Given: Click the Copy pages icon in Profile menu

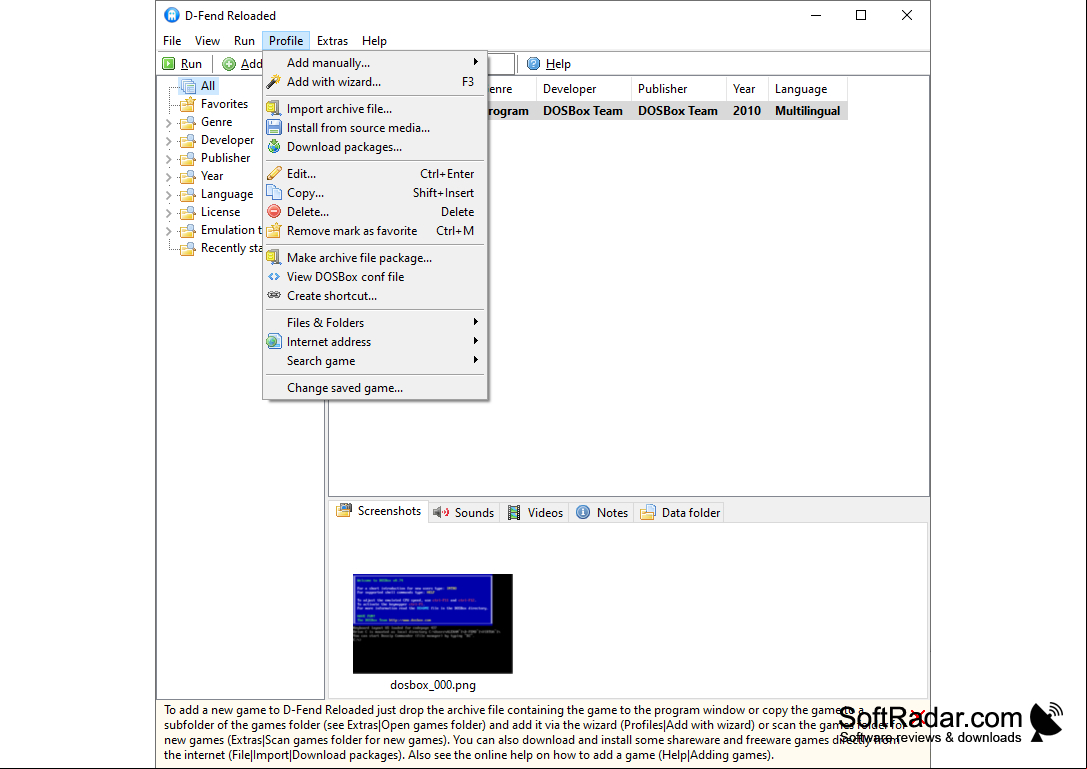Looking at the screenshot, I should coord(275,193).
